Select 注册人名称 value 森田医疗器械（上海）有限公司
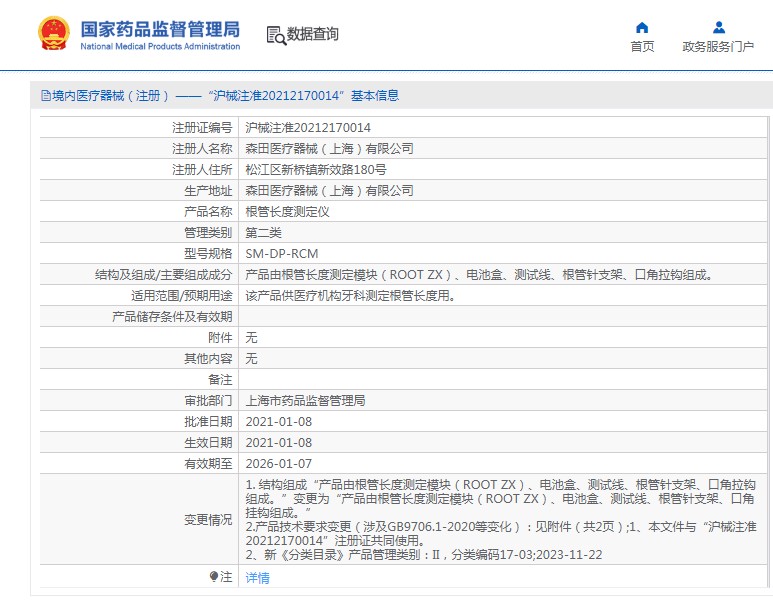Screen dimensions: 773x606 329,148
